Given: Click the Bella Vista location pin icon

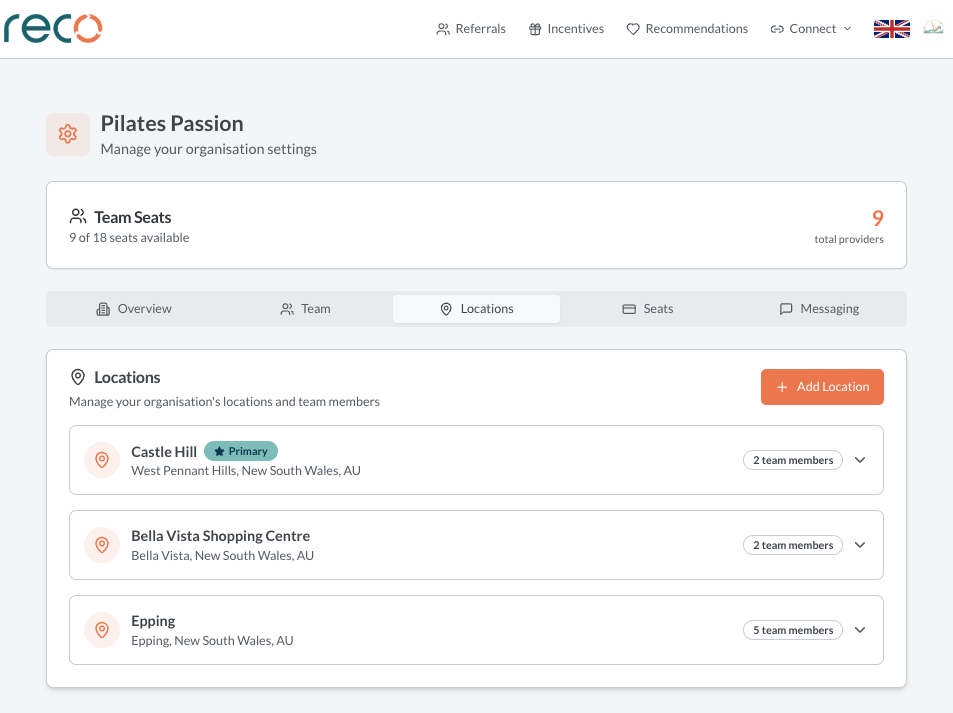Looking at the screenshot, I should pos(101,545).
